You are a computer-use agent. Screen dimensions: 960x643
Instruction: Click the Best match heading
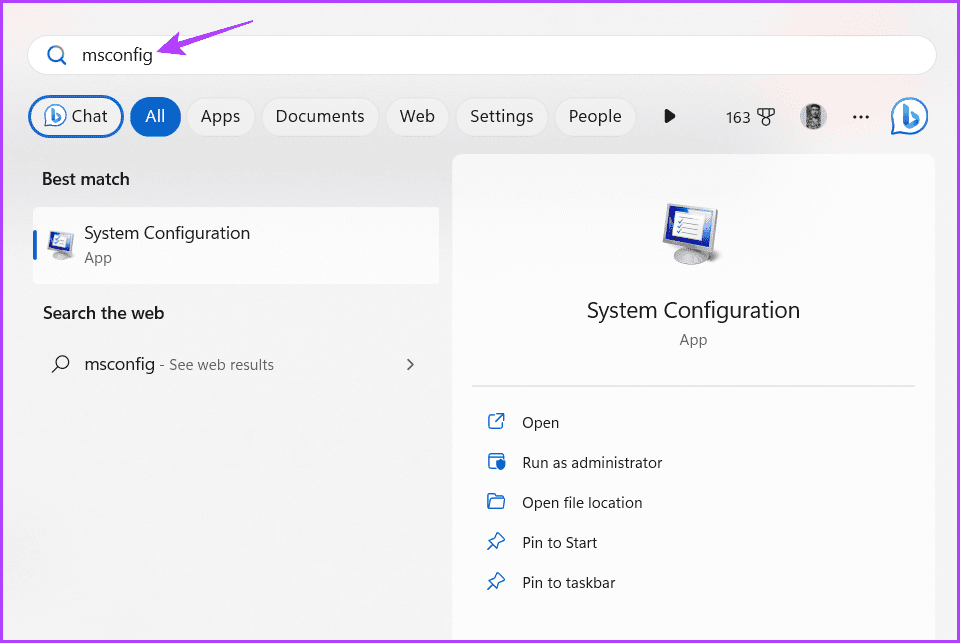(86, 179)
